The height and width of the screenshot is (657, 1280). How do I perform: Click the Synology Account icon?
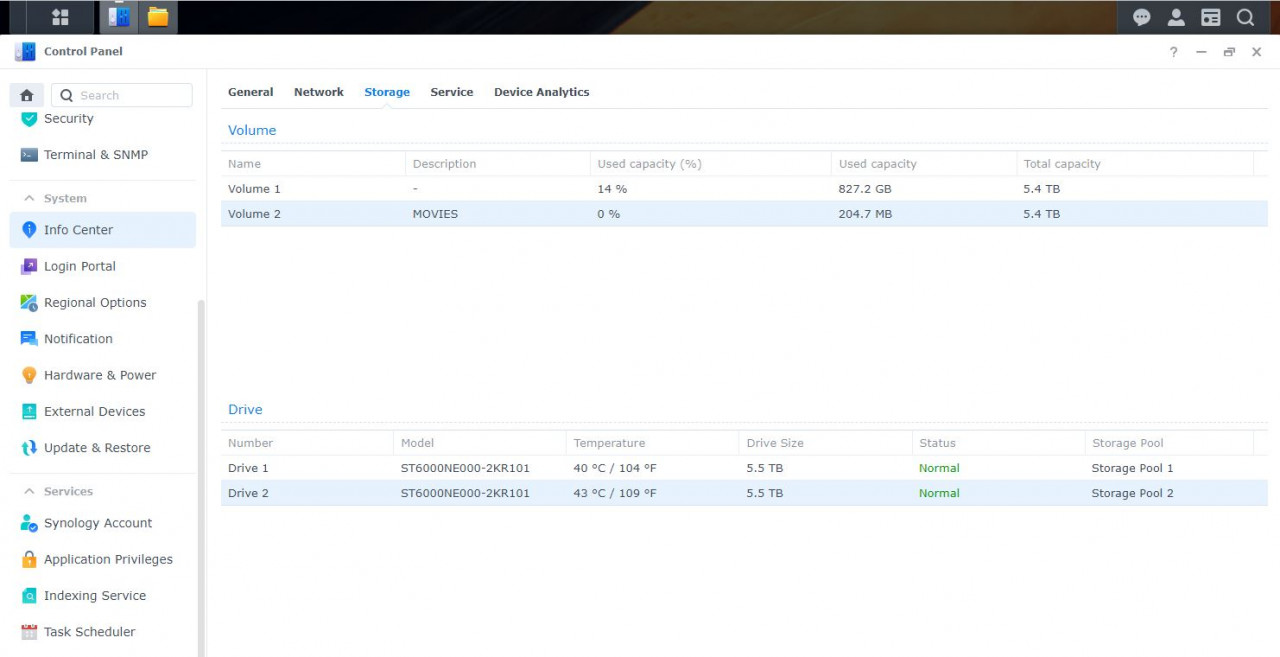29,523
